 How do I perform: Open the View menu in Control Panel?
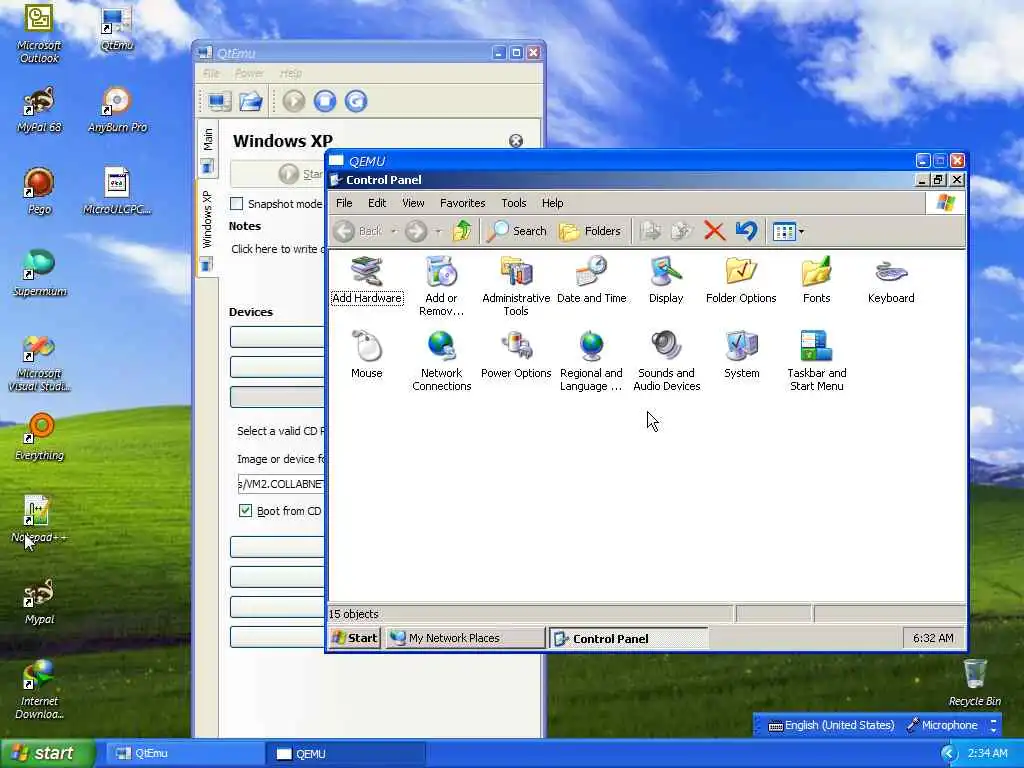(x=413, y=203)
